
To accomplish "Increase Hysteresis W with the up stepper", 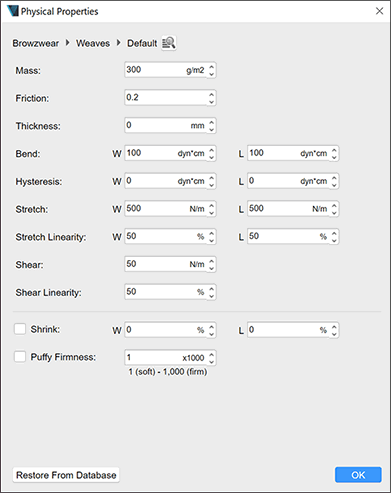I will 211,177.
